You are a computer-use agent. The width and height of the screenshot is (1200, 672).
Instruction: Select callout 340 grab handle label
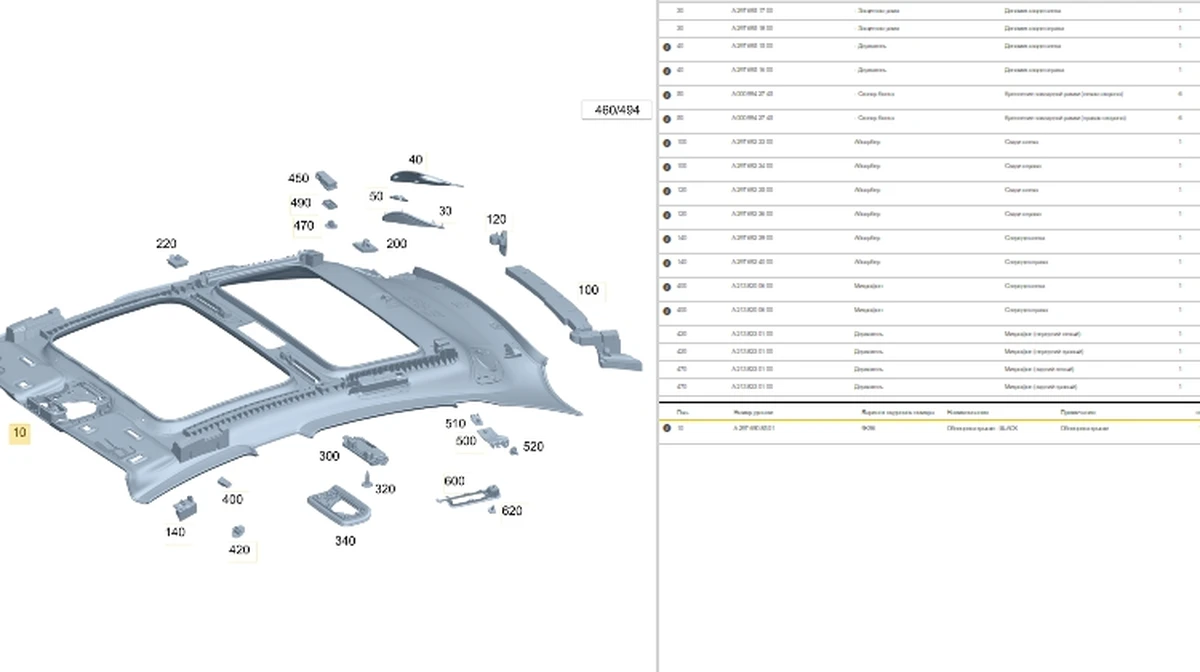point(345,541)
